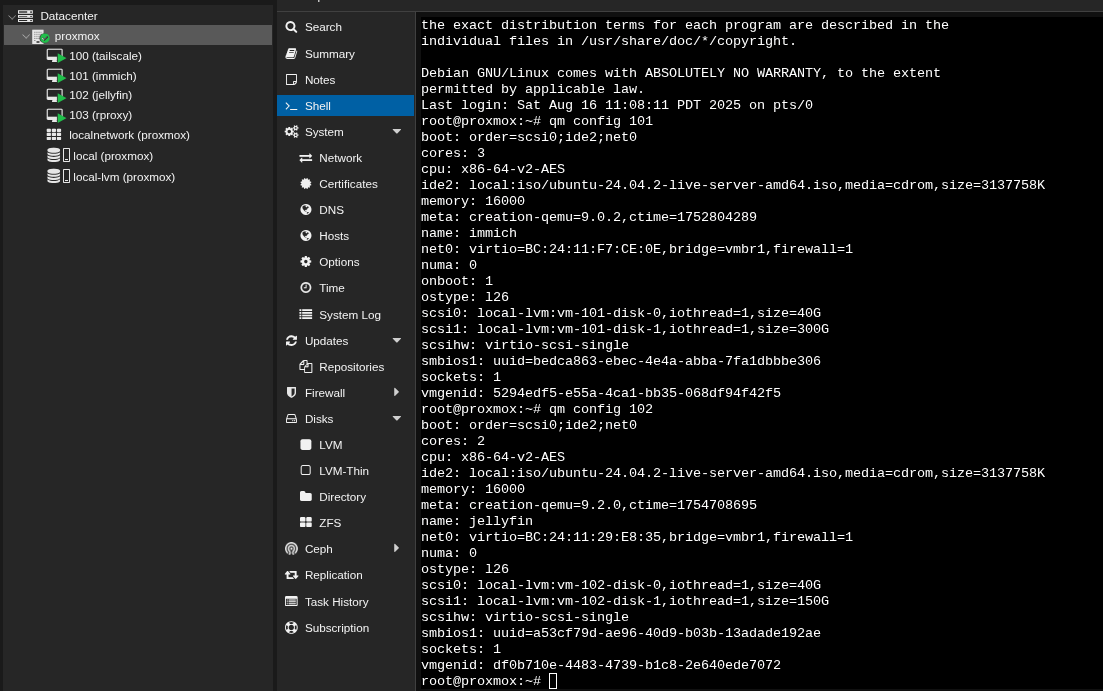Select VM 102 (jellyfin) in tree
The width and height of the screenshot is (1103, 691).
tap(100, 95)
